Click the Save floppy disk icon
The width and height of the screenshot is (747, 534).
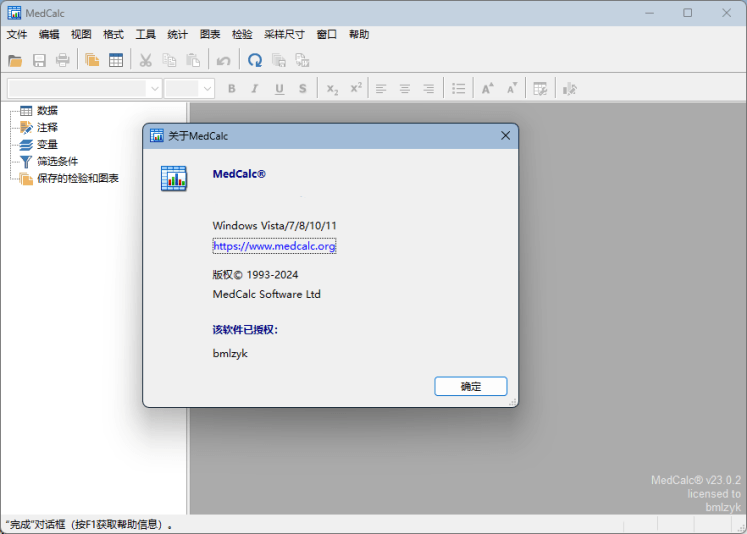click(39, 60)
